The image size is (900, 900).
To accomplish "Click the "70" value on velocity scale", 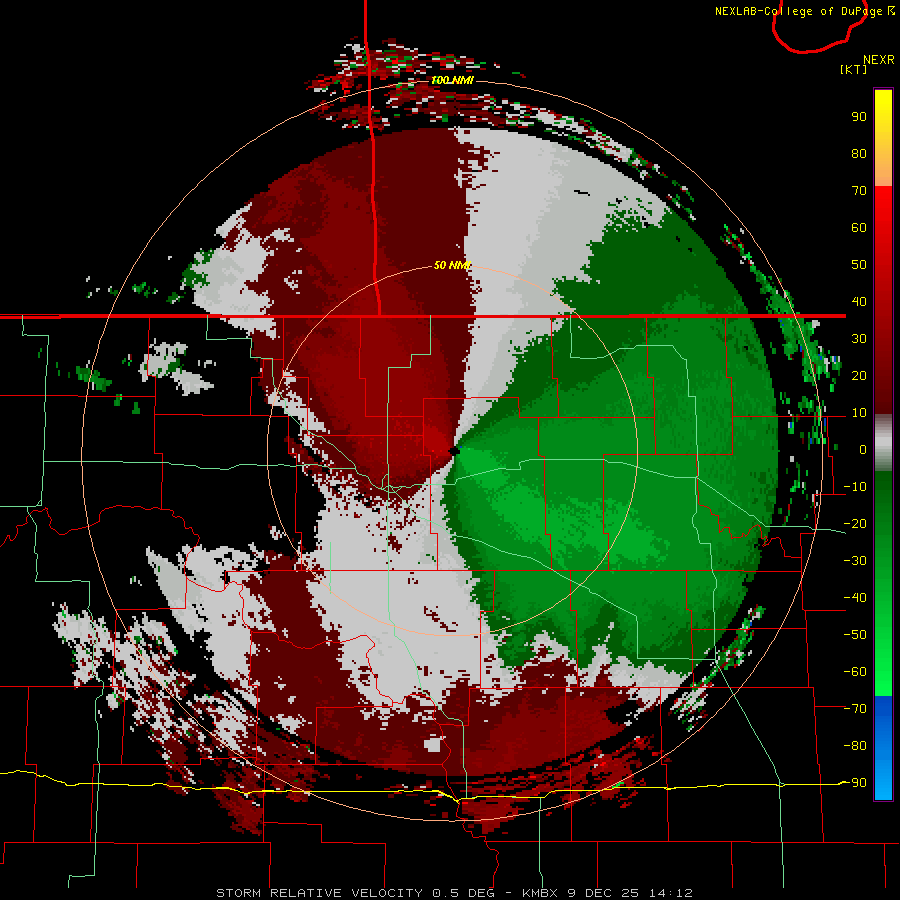I will [859, 191].
